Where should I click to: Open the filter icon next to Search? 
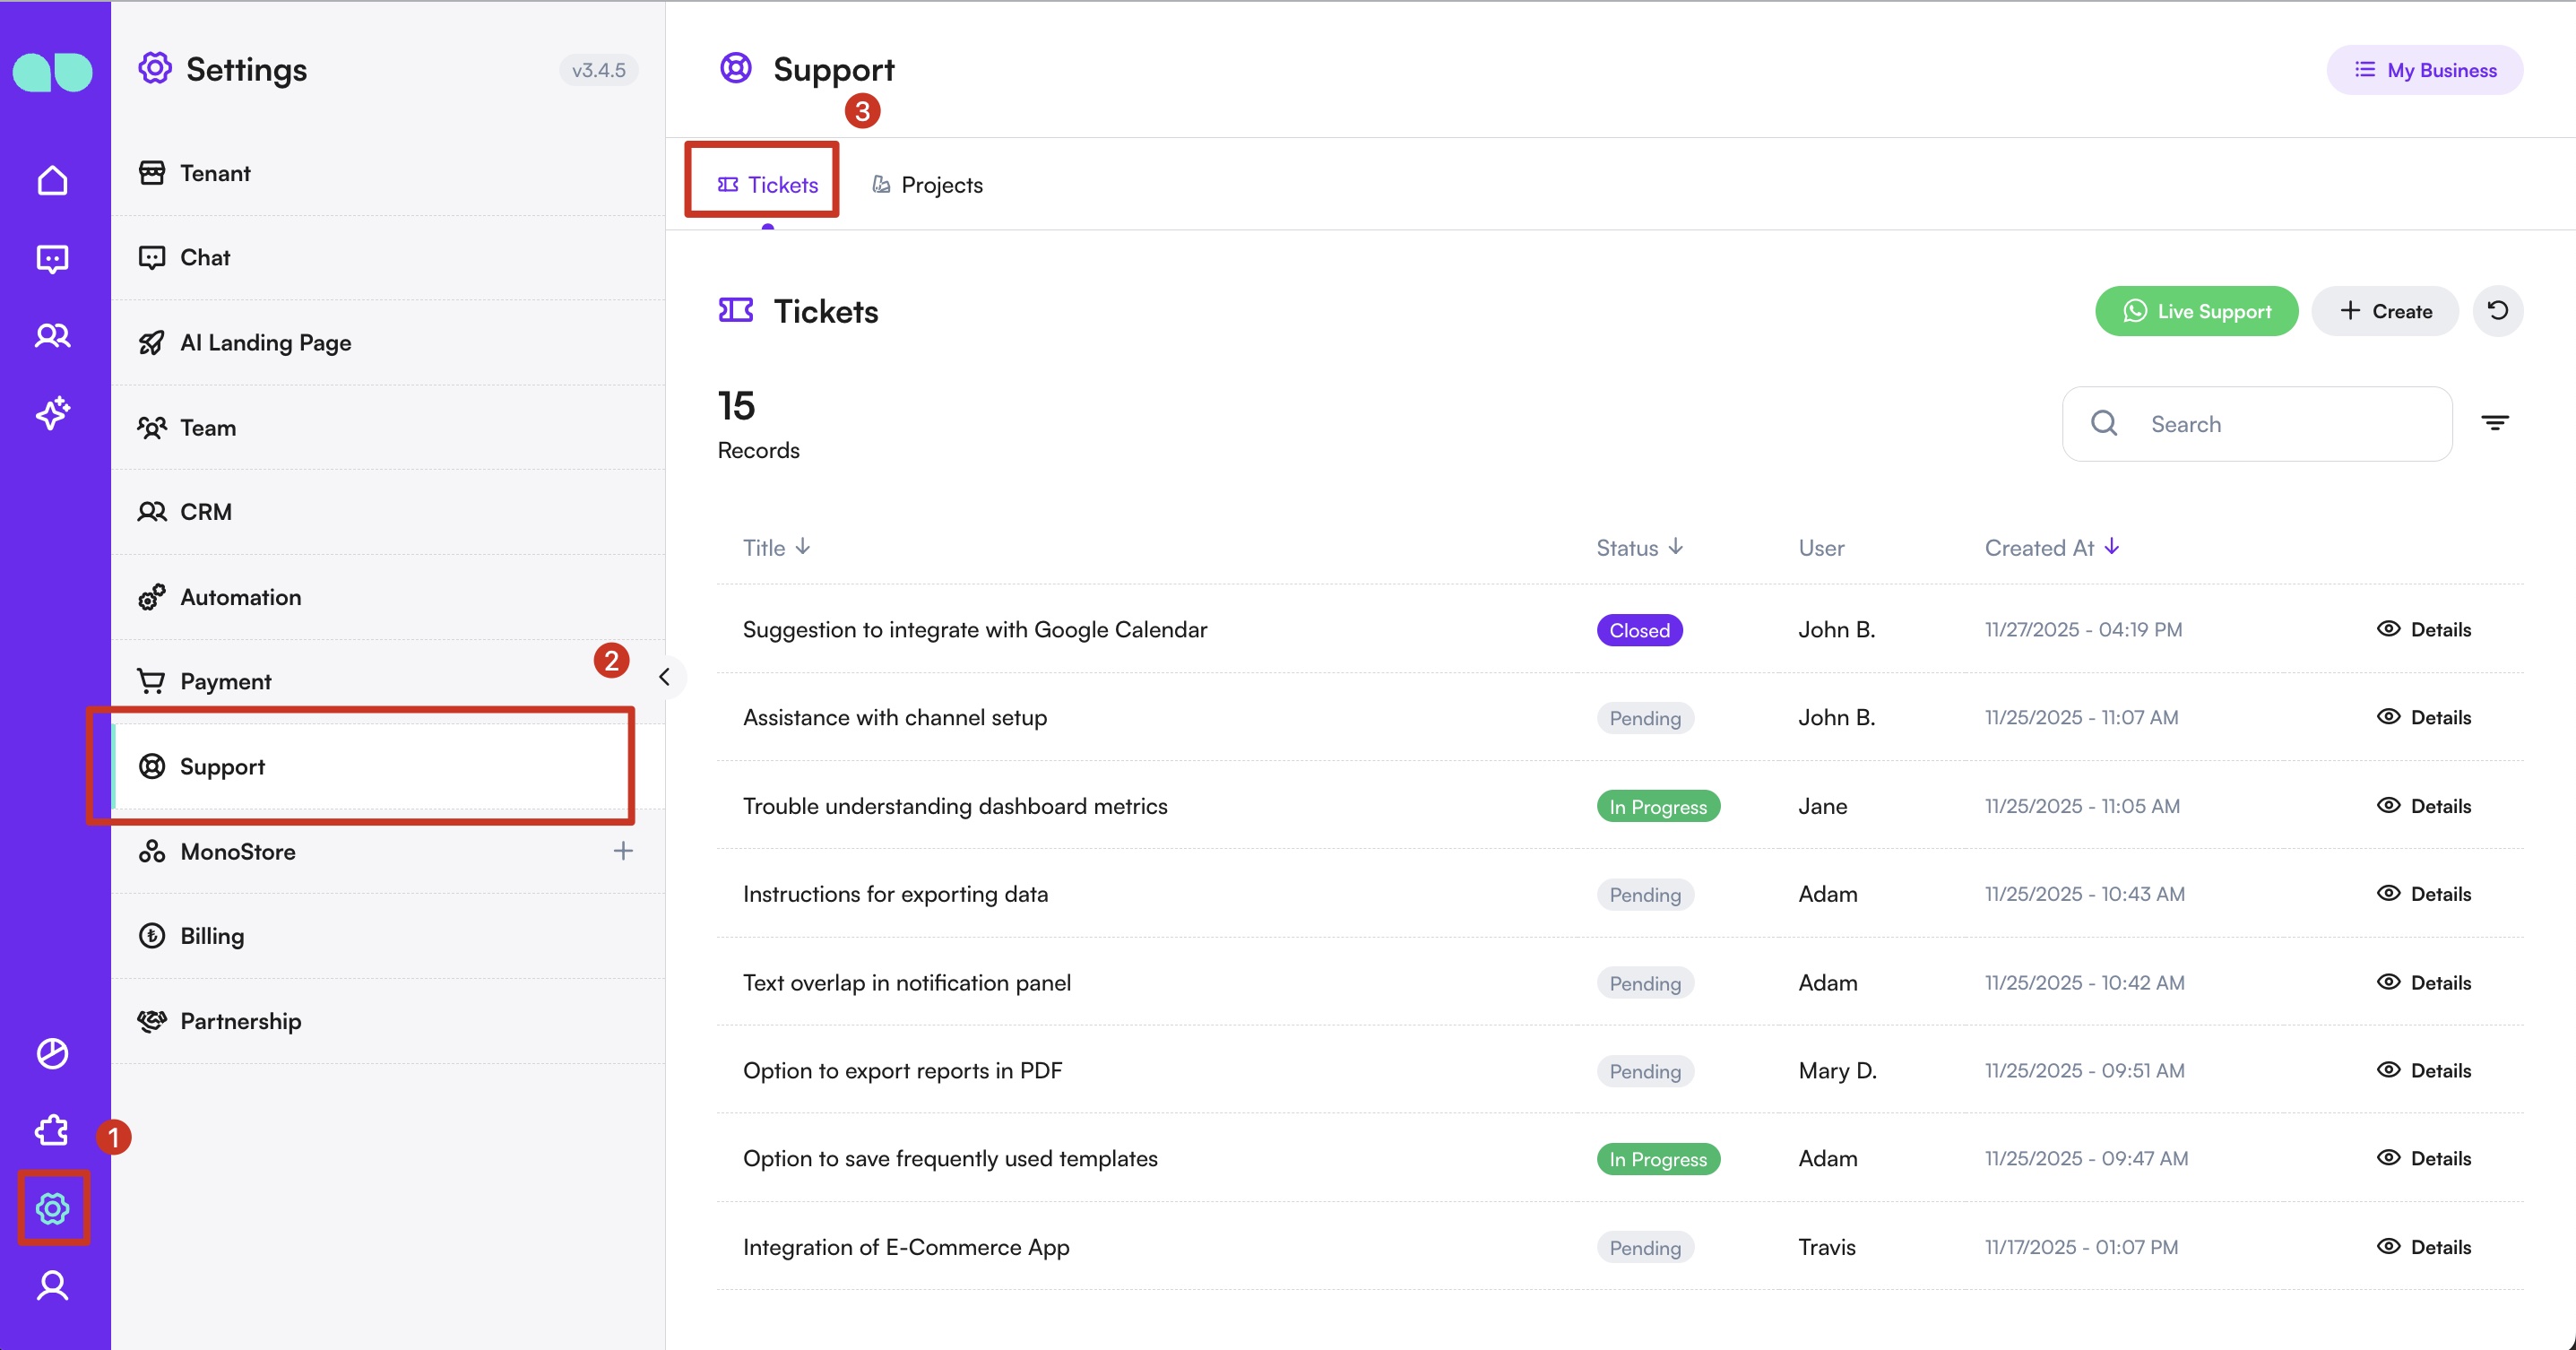(2494, 423)
